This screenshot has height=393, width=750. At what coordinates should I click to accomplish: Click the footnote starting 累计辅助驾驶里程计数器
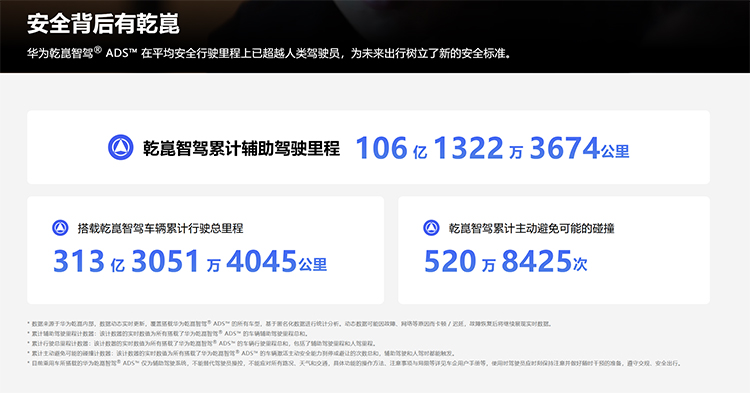tap(168, 333)
